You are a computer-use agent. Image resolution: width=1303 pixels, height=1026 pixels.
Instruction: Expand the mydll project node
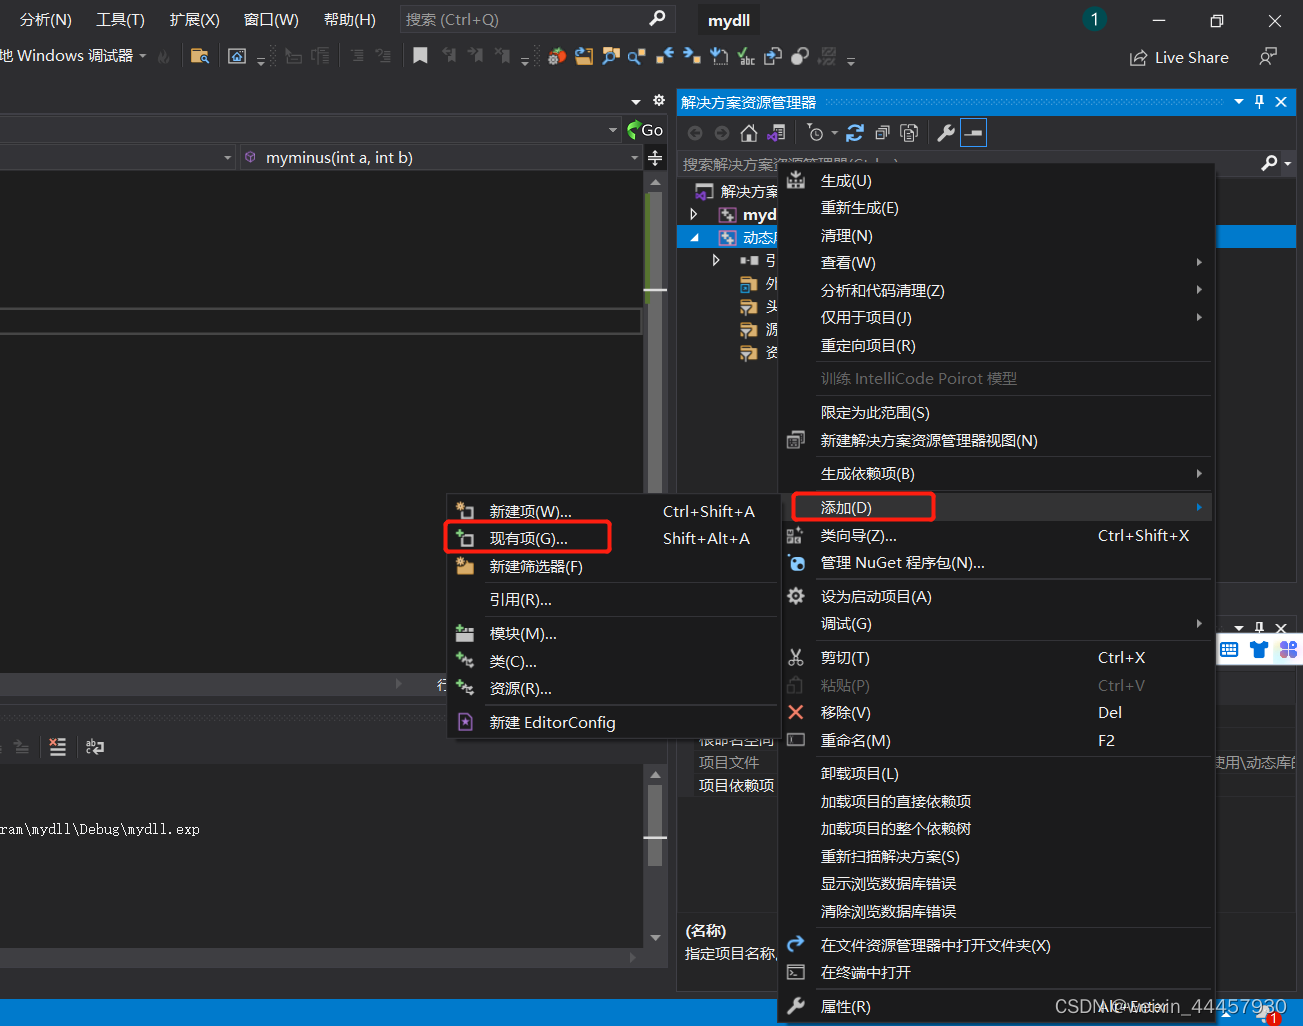pos(694,214)
